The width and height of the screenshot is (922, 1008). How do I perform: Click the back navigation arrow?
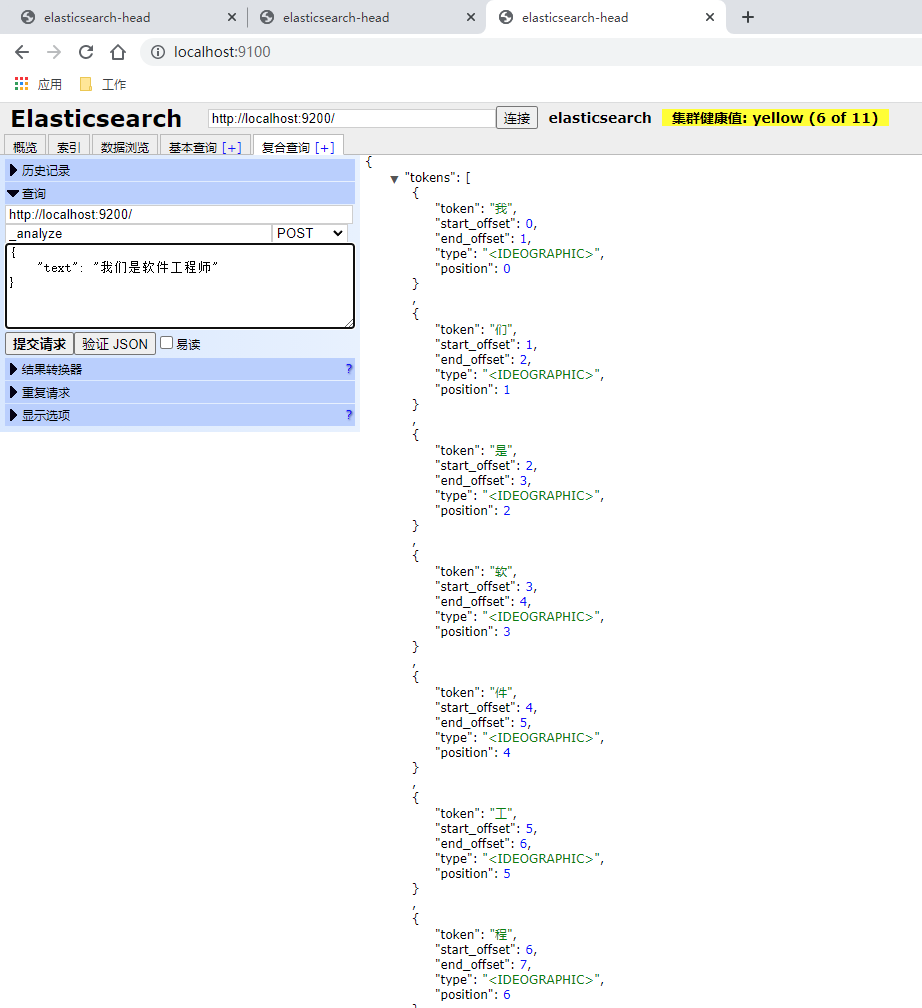[22, 52]
